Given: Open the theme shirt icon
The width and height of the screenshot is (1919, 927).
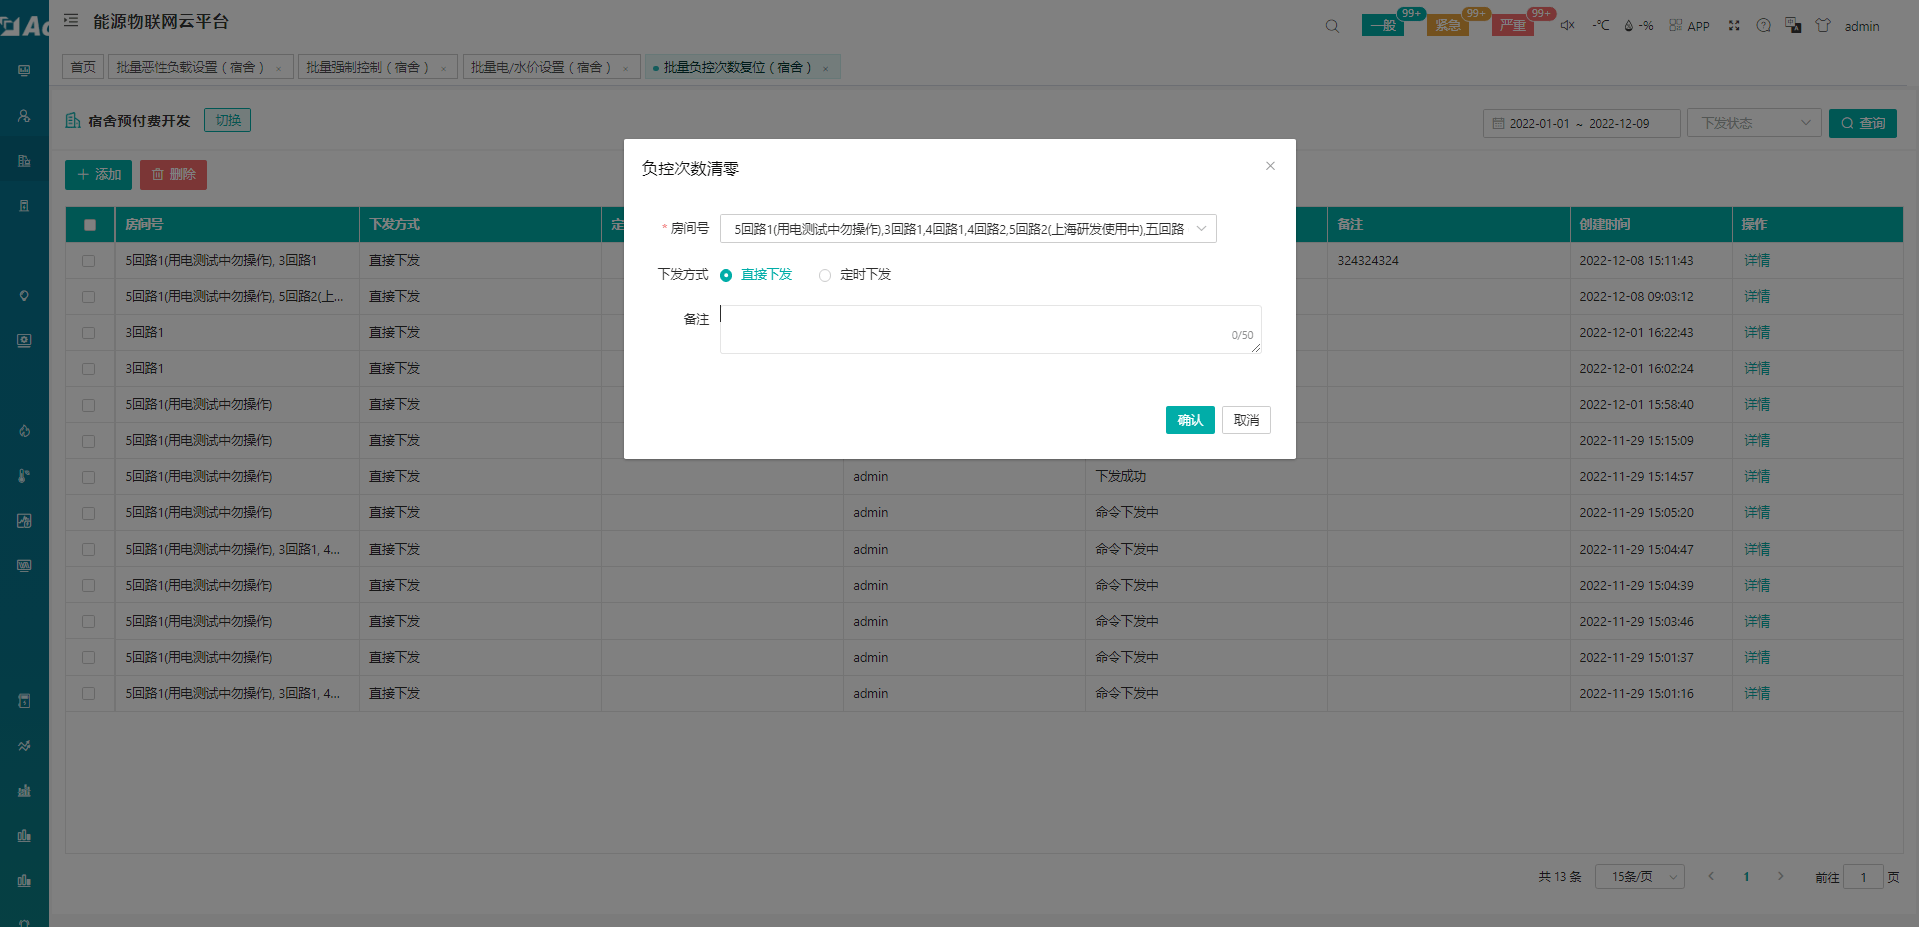Looking at the screenshot, I should point(1823,25).
